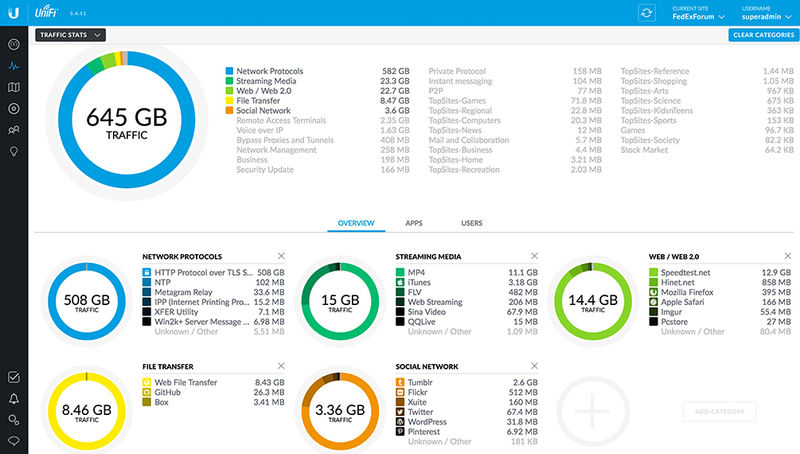
Task: Select the MP4 streaming row
Action: pyautogui.click(x=467, y=272)
